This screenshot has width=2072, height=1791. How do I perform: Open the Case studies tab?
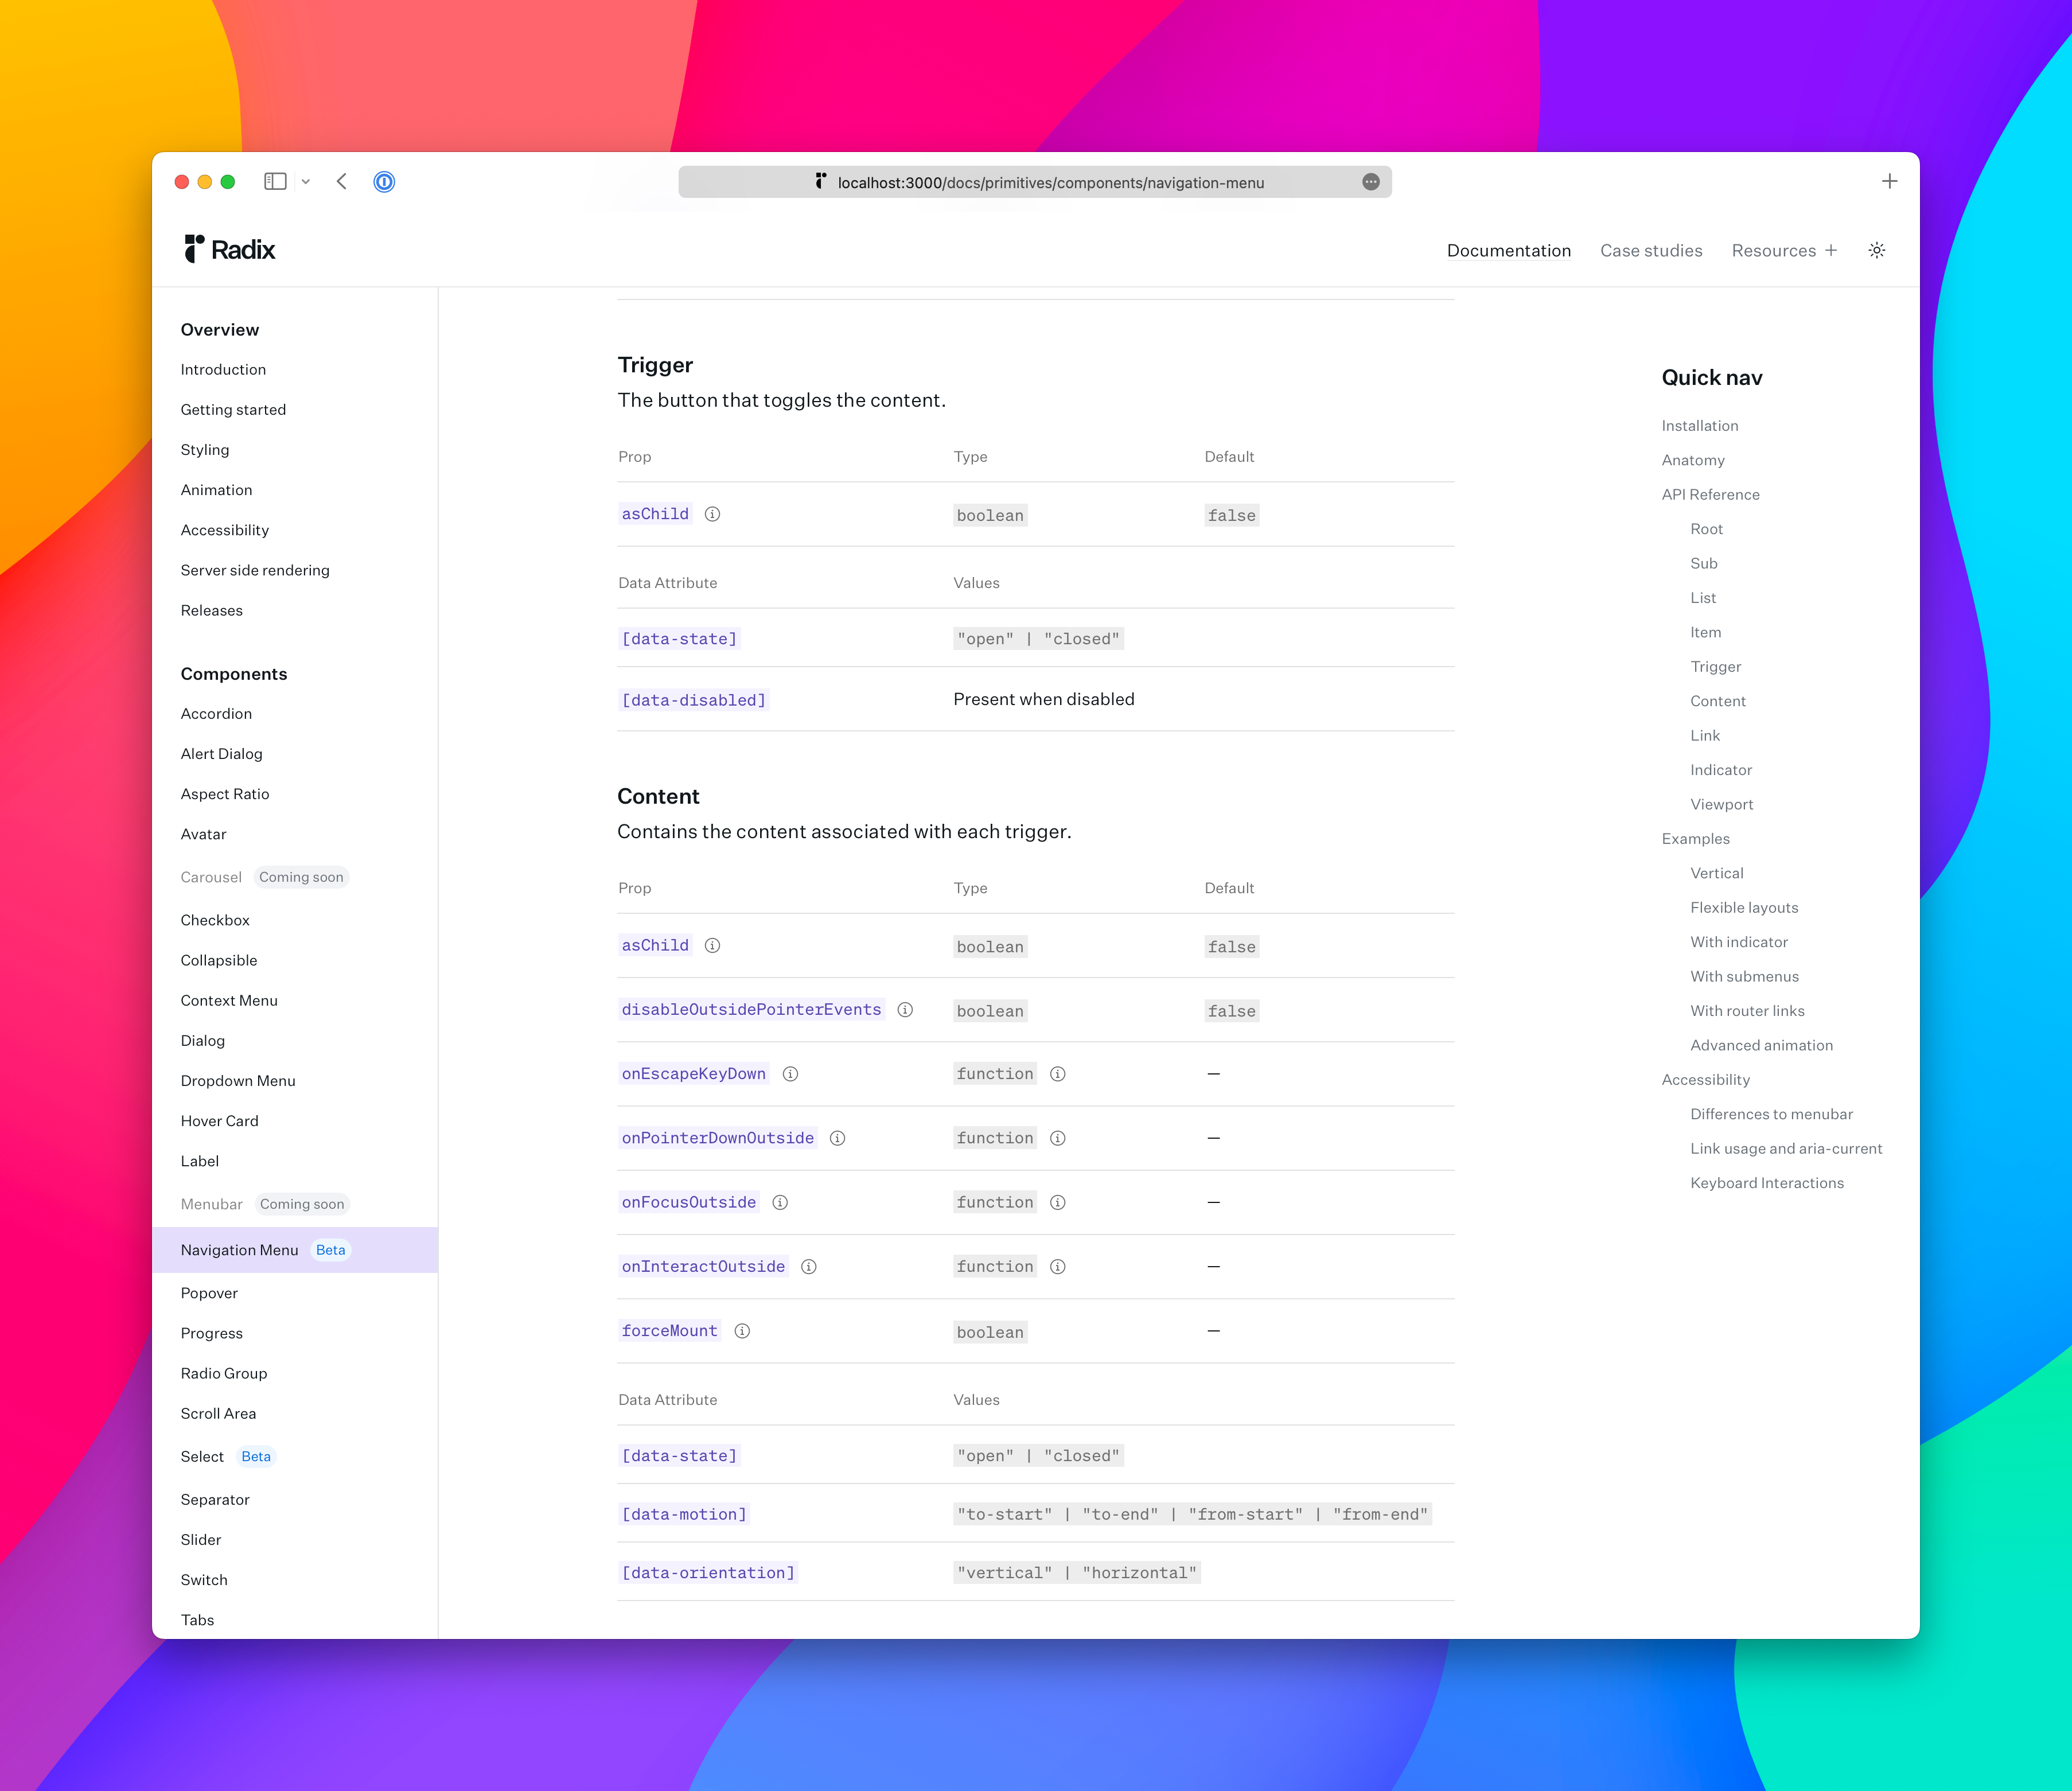[1650, 251]
